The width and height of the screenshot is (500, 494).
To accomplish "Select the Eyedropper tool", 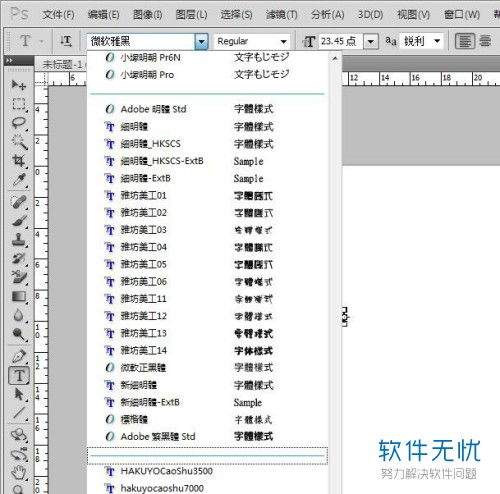I will pos(19,180).
